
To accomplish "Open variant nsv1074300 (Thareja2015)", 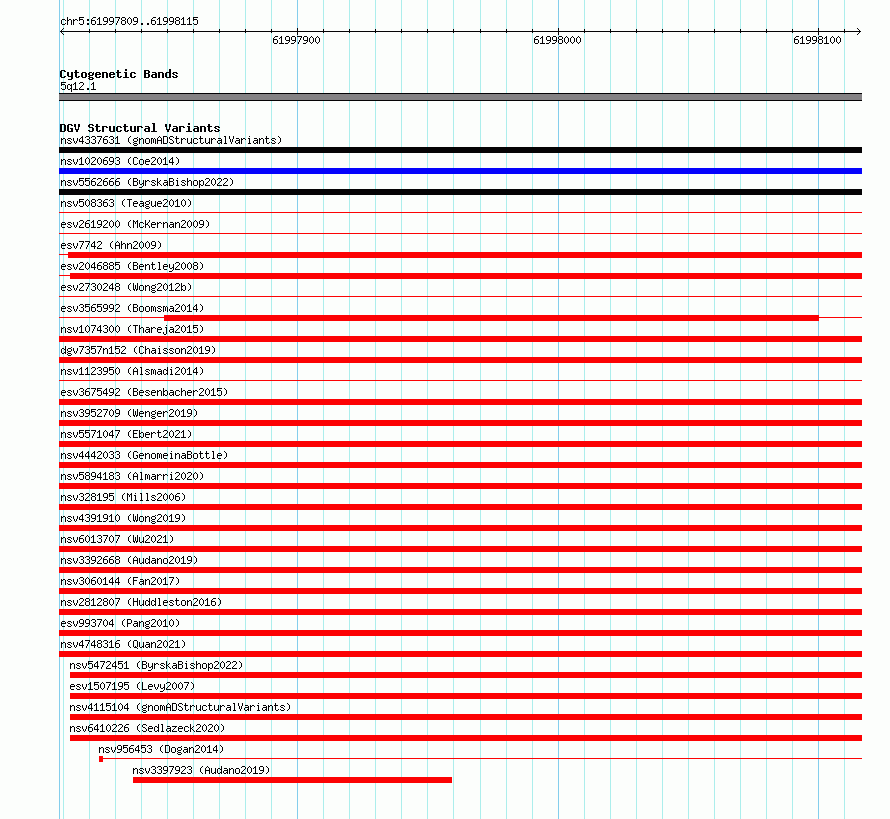I will point(132,329).
